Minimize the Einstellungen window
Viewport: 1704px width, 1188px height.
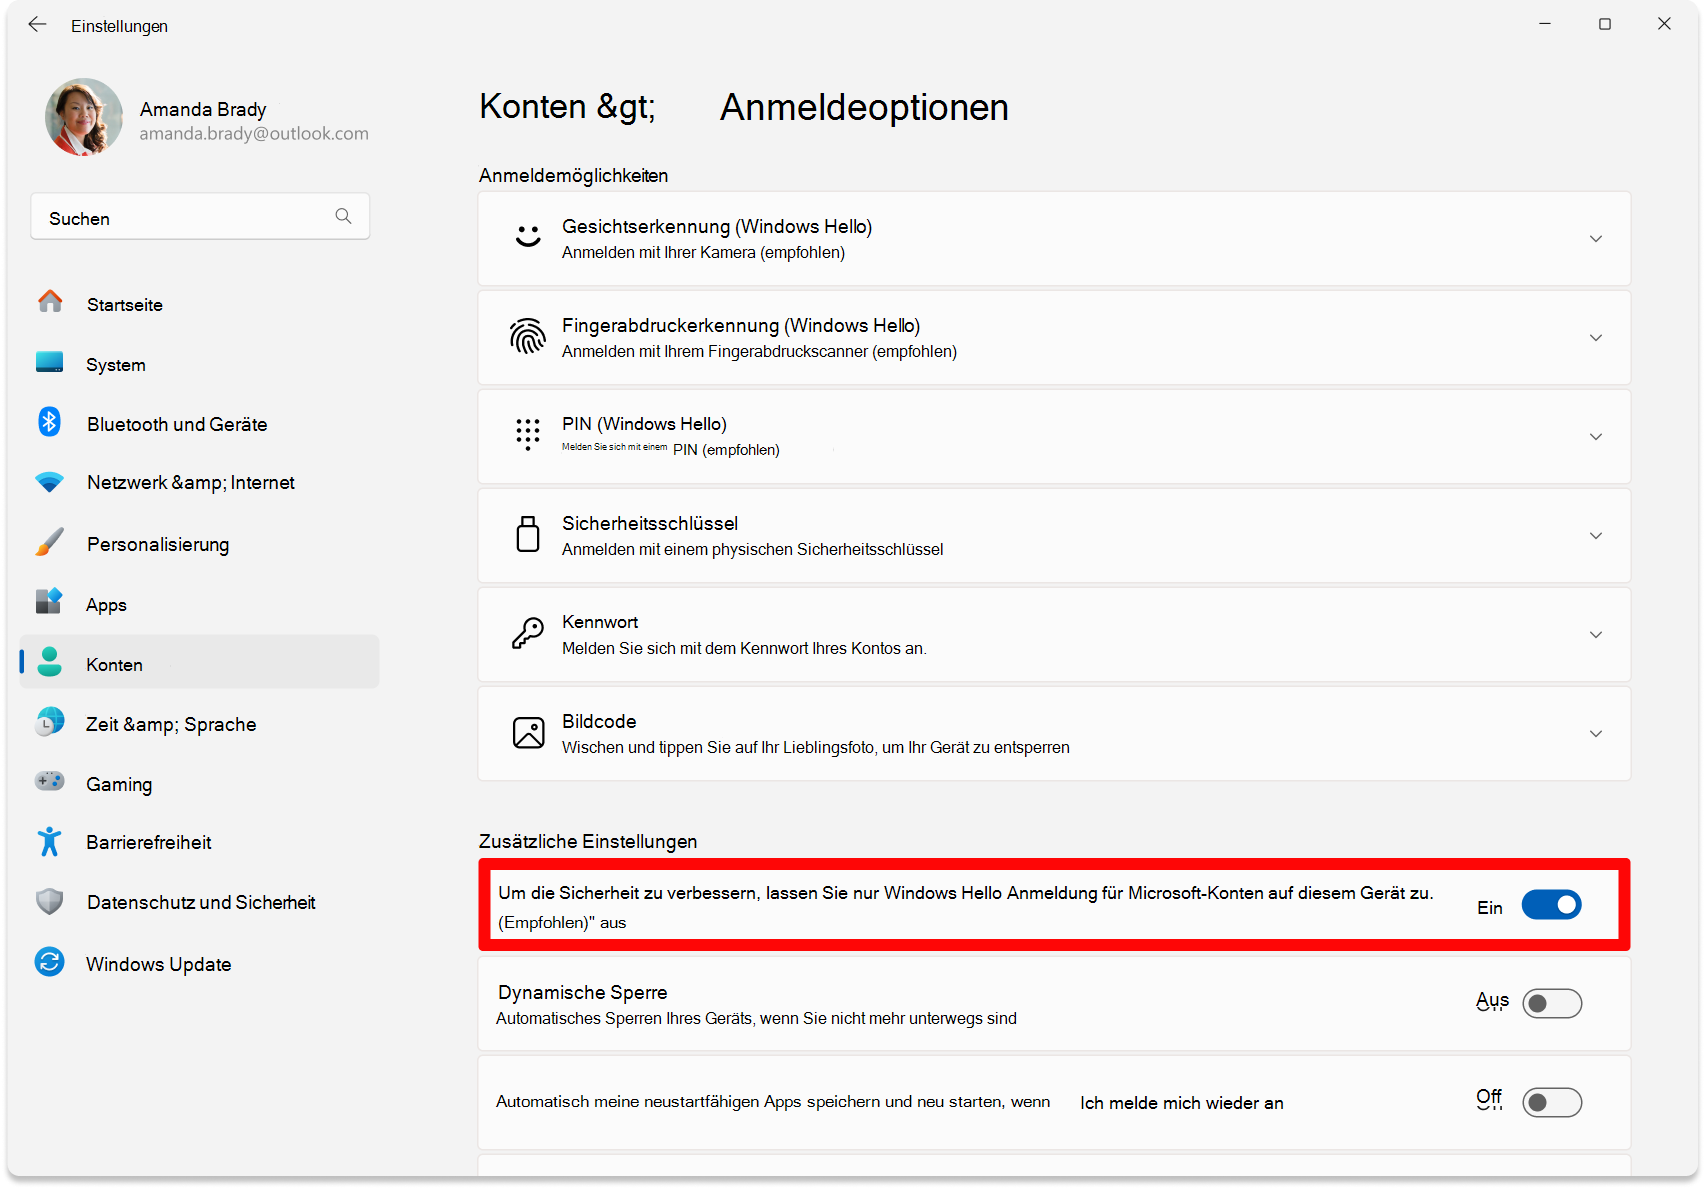1545,24
